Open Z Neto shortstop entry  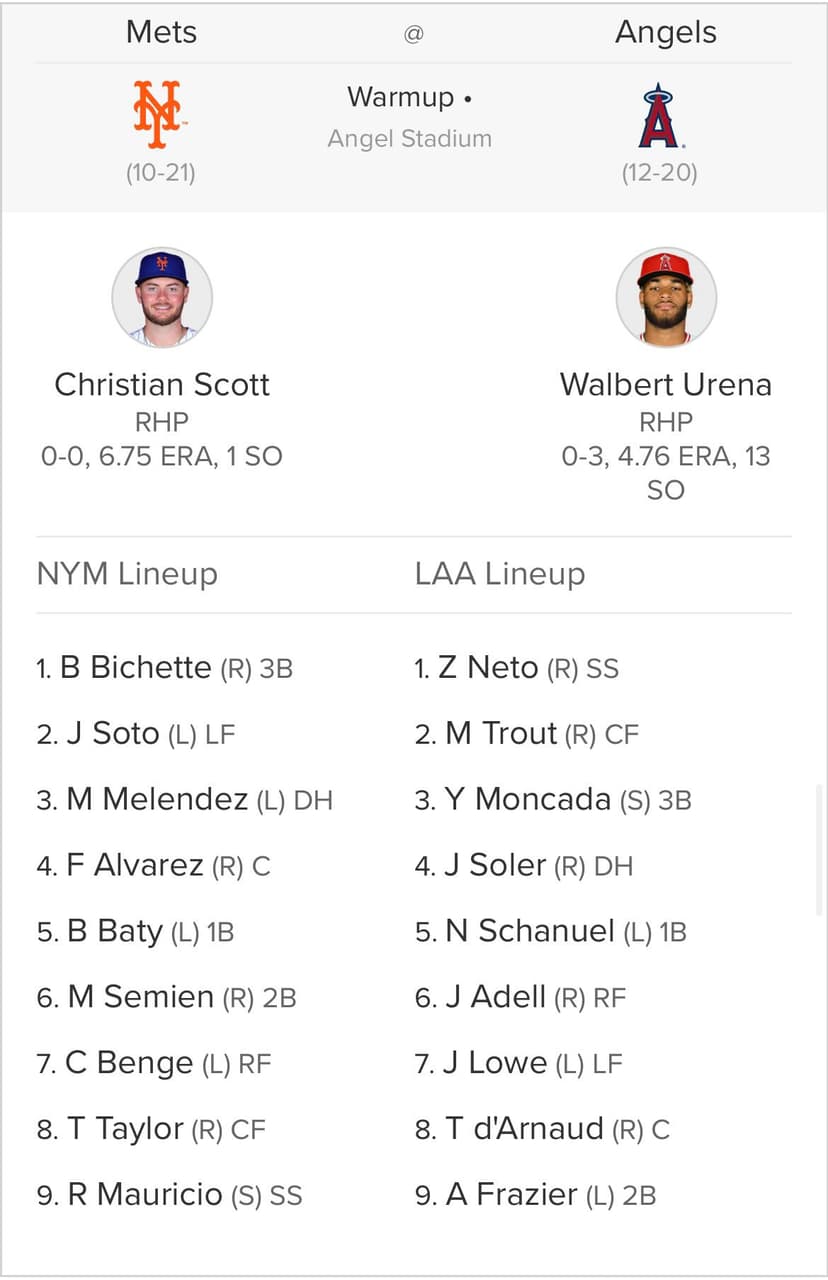[516, 668]
